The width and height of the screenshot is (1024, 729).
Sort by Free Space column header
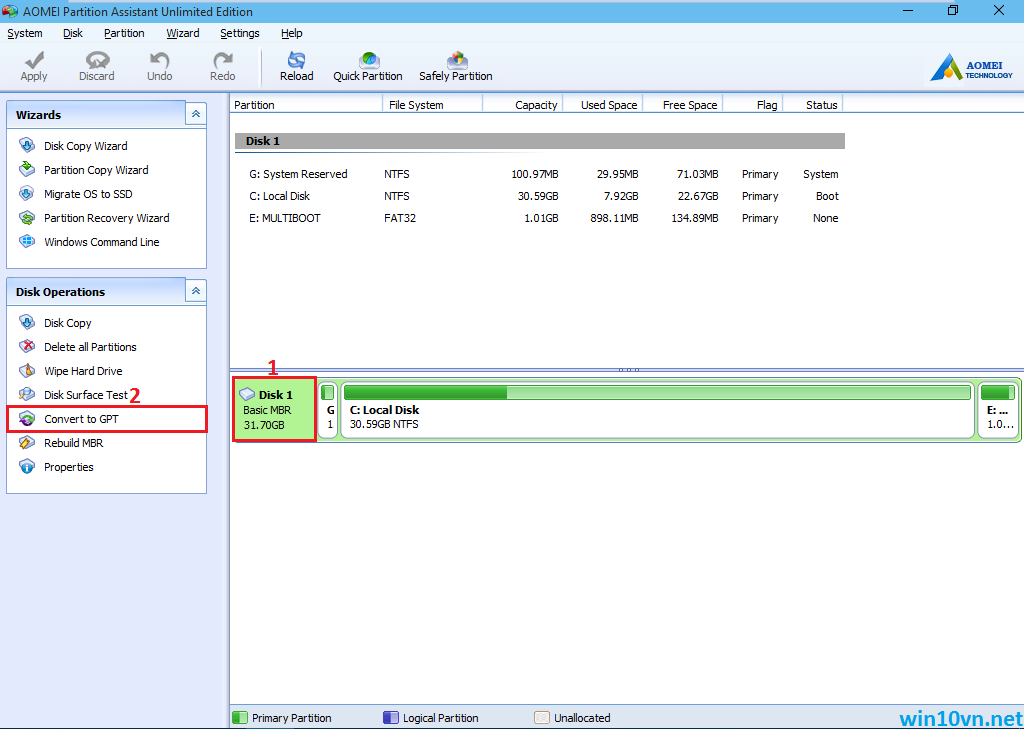[x=683, y=105]
